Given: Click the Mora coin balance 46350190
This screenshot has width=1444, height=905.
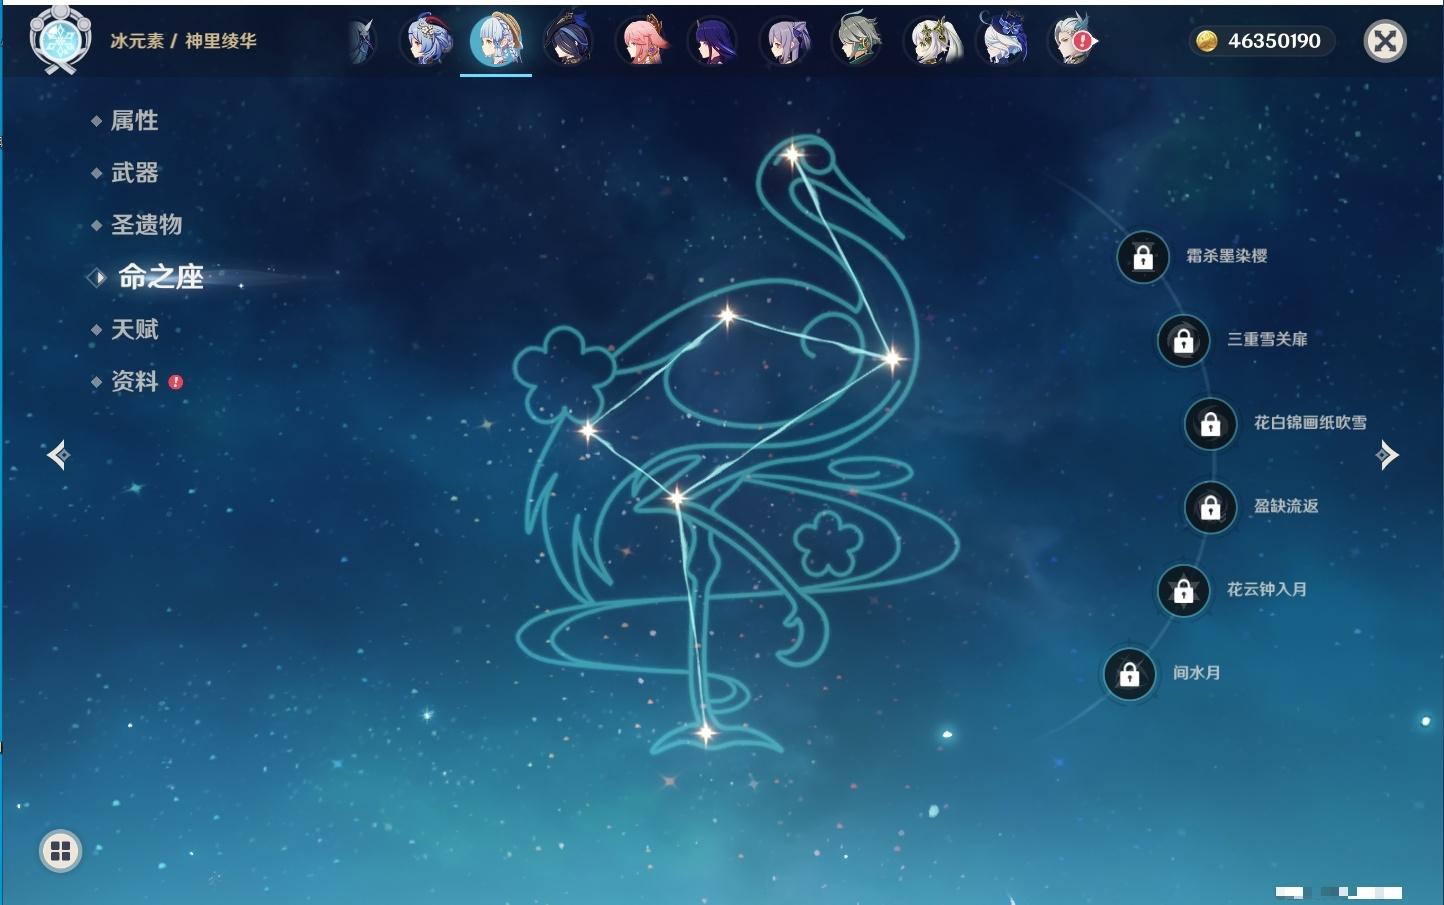Looking at the screenshot, I should point(1260,41).
